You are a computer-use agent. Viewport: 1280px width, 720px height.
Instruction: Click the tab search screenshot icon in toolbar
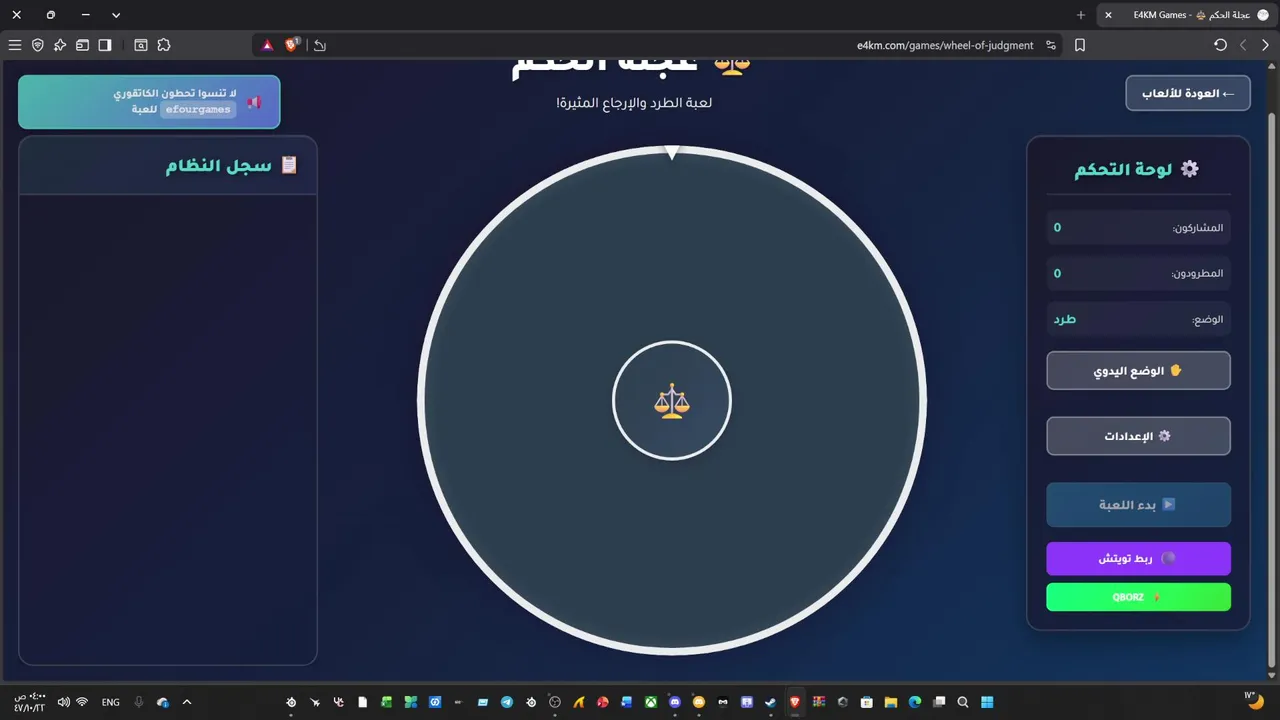pyautogui.click(x=141, y=45)
